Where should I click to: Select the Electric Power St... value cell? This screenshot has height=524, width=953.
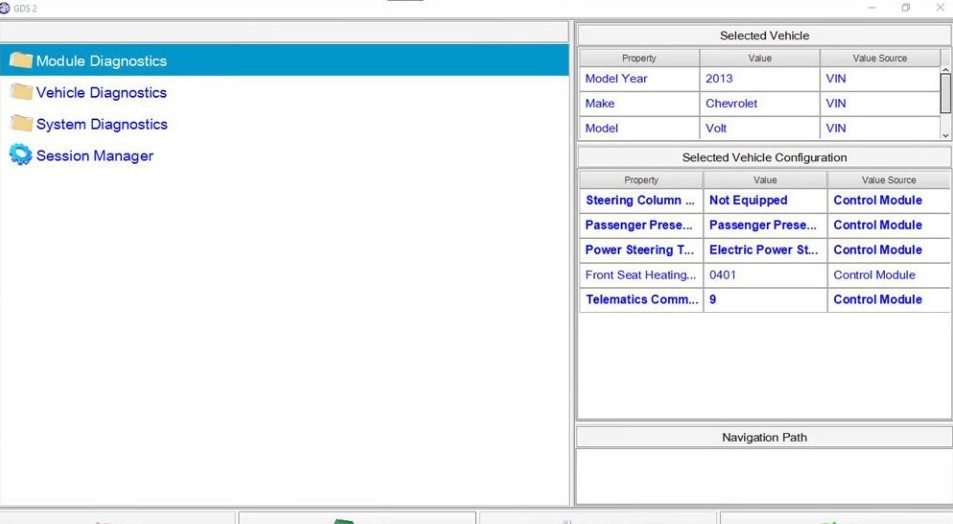(x=765, y=250)
